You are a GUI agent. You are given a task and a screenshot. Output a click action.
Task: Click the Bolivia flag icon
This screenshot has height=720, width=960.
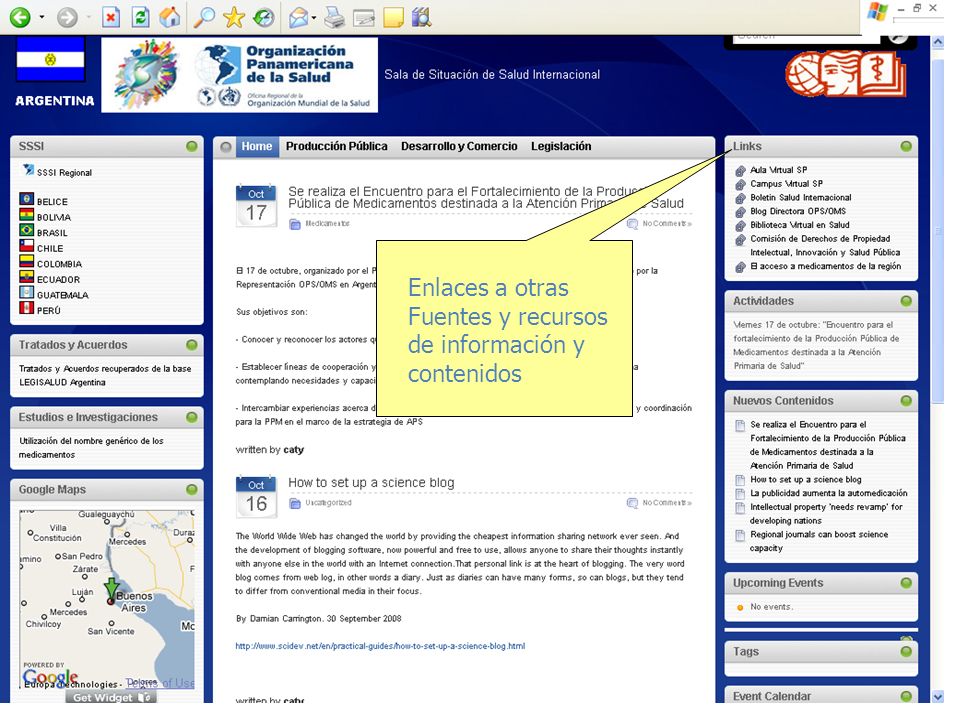coord(26,215)
